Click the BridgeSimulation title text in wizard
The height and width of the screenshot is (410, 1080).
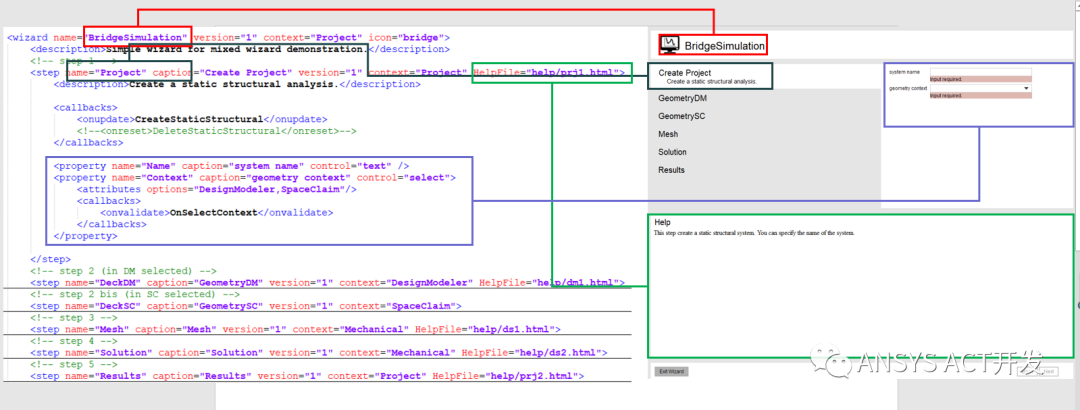point(725,46)
